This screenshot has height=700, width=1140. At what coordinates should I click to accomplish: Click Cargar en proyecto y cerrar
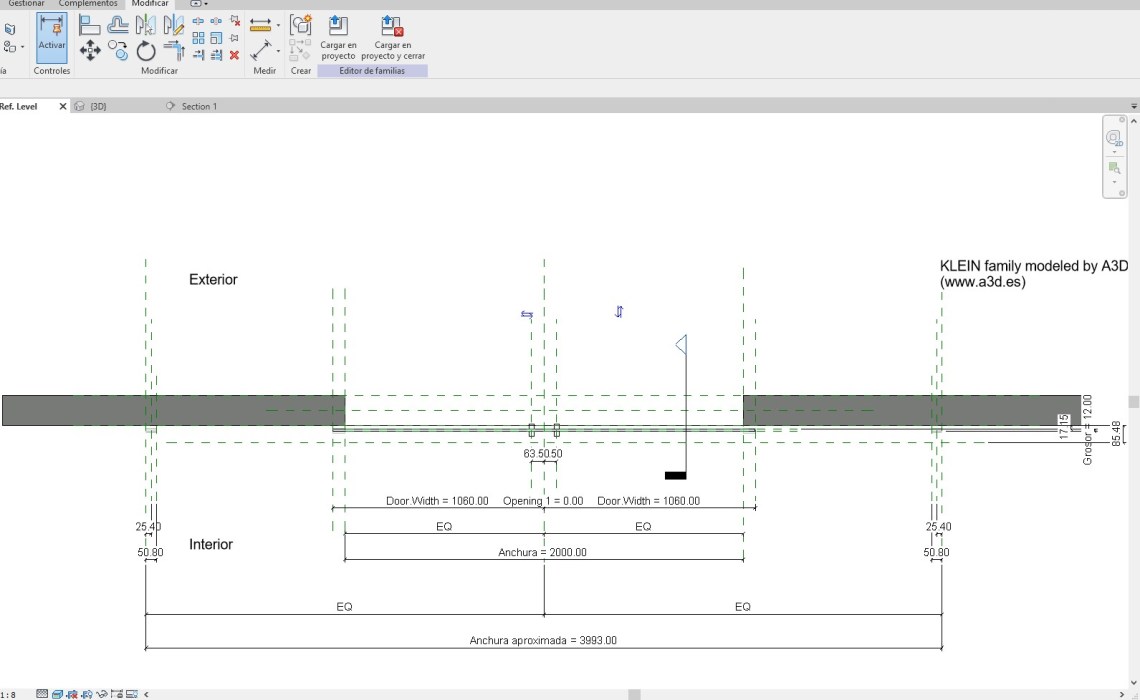pyautogui.click(x=393, y=38)
